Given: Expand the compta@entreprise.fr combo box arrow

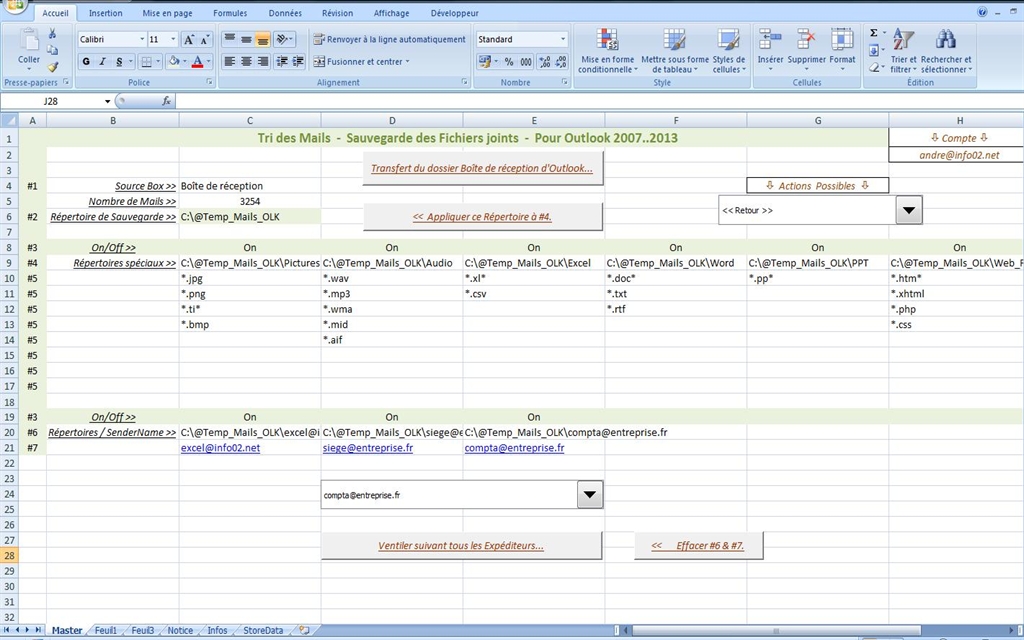Looking at the screenshot, I should click(590, 494).
